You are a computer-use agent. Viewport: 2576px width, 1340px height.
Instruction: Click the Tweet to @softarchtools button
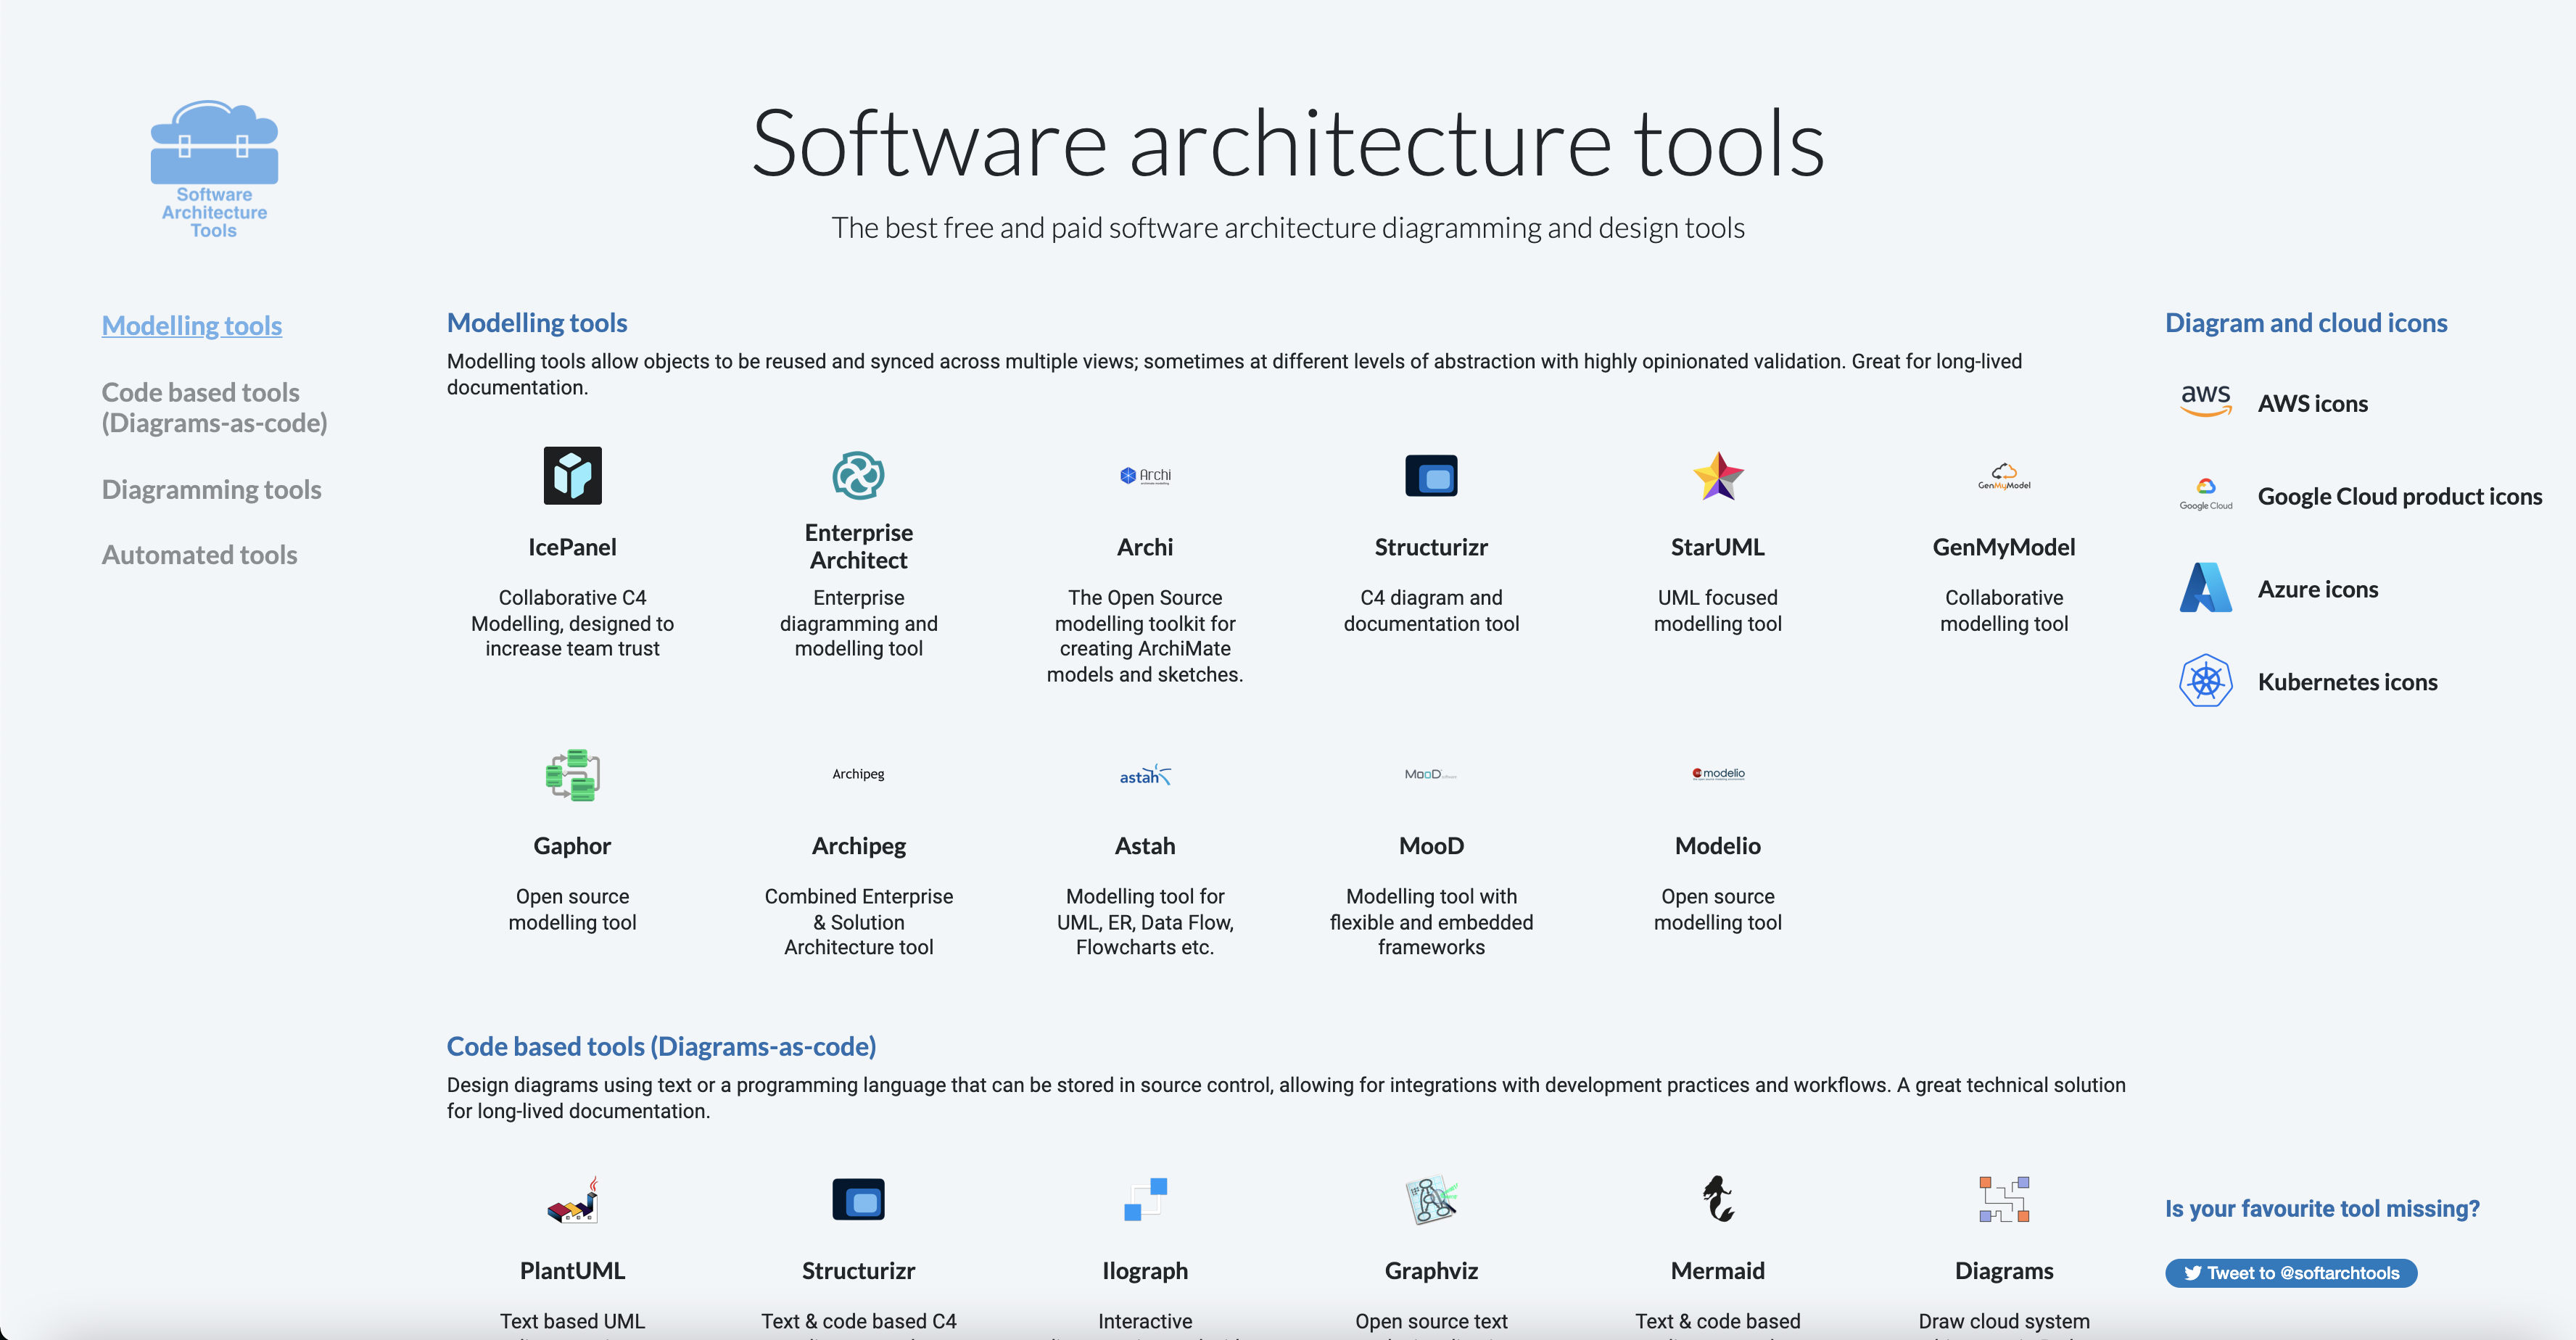click(x=2291, y=1273)
